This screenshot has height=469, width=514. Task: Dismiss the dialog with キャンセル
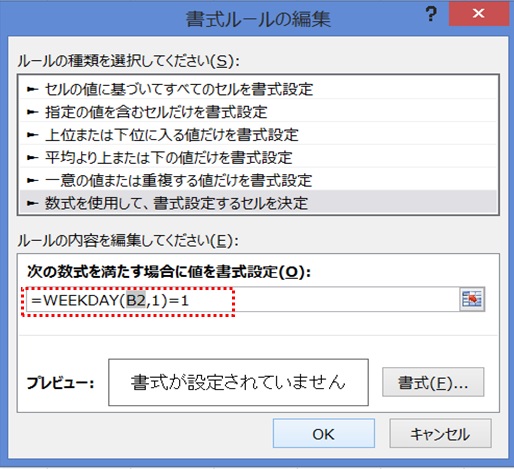(x=440, y=433)
